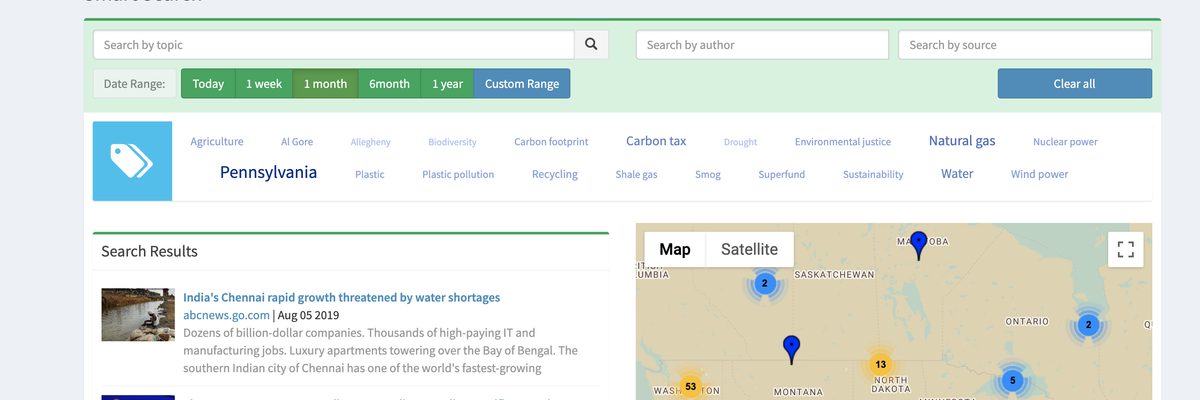Set date range to 1 month
Image resolution: width=1200 pixels, height=400 pixels.
point(325,84)
